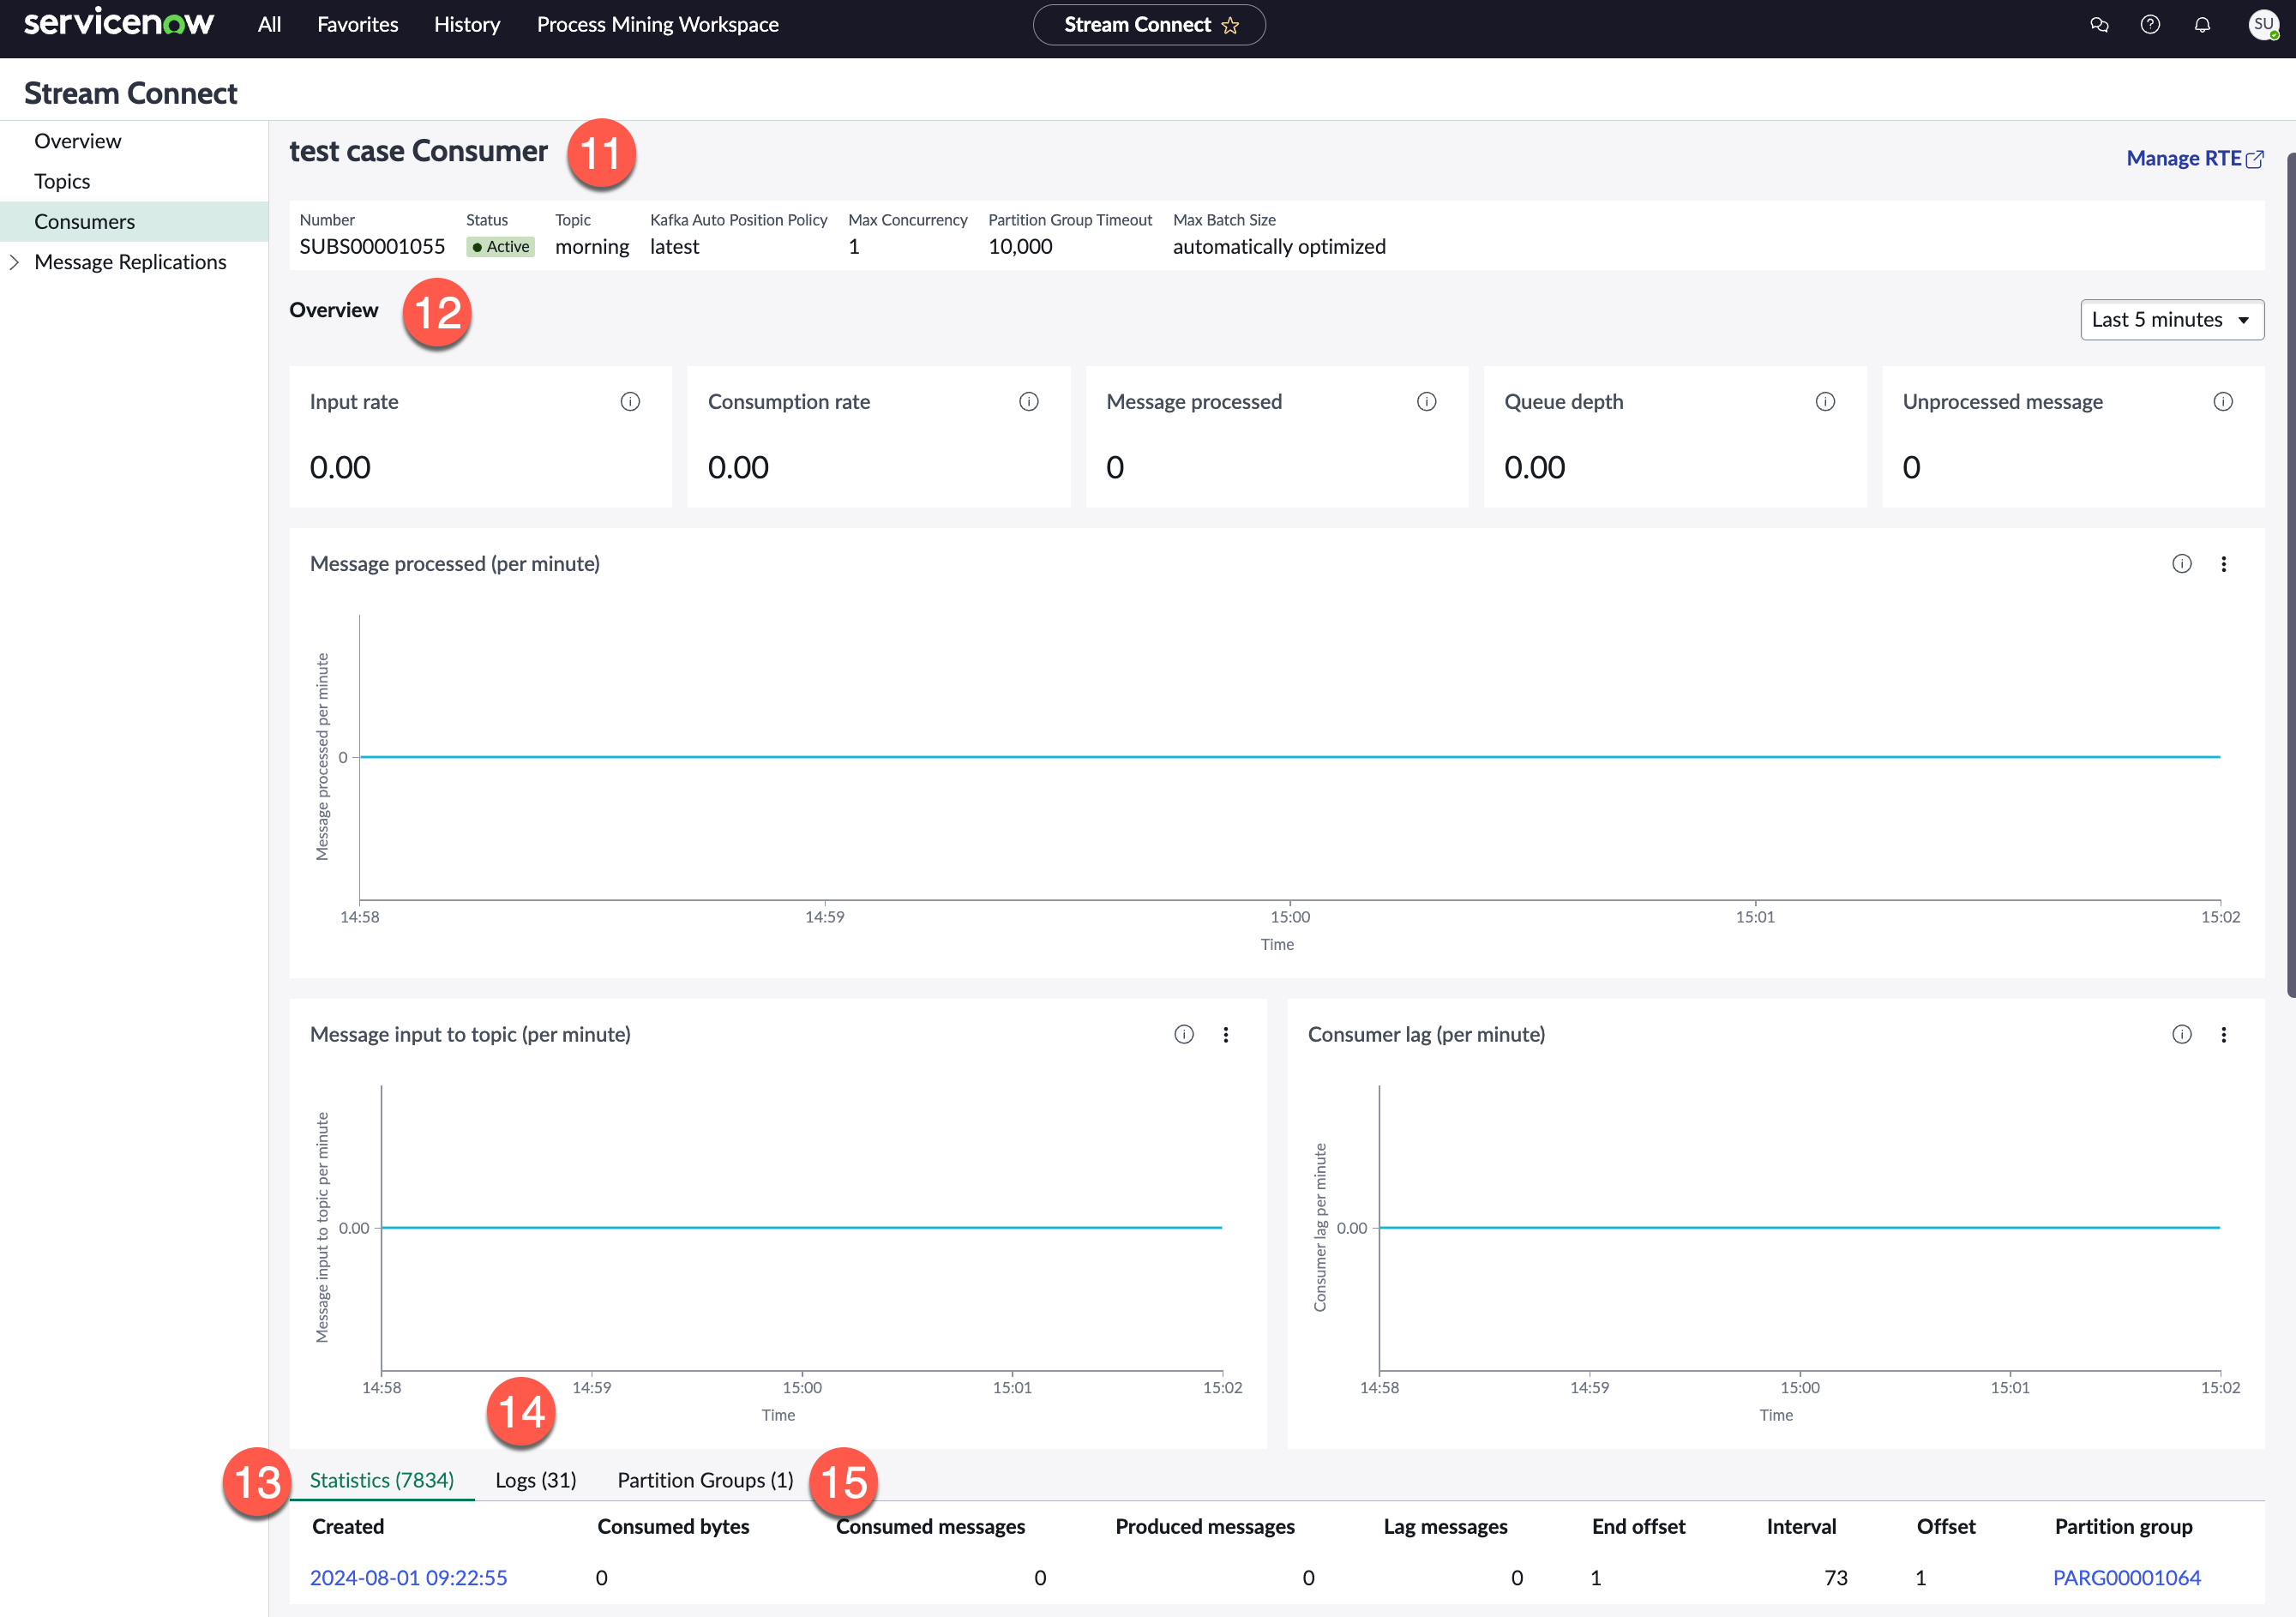Open the notifications bell
The image size is (2296, 1617).
2202,25
